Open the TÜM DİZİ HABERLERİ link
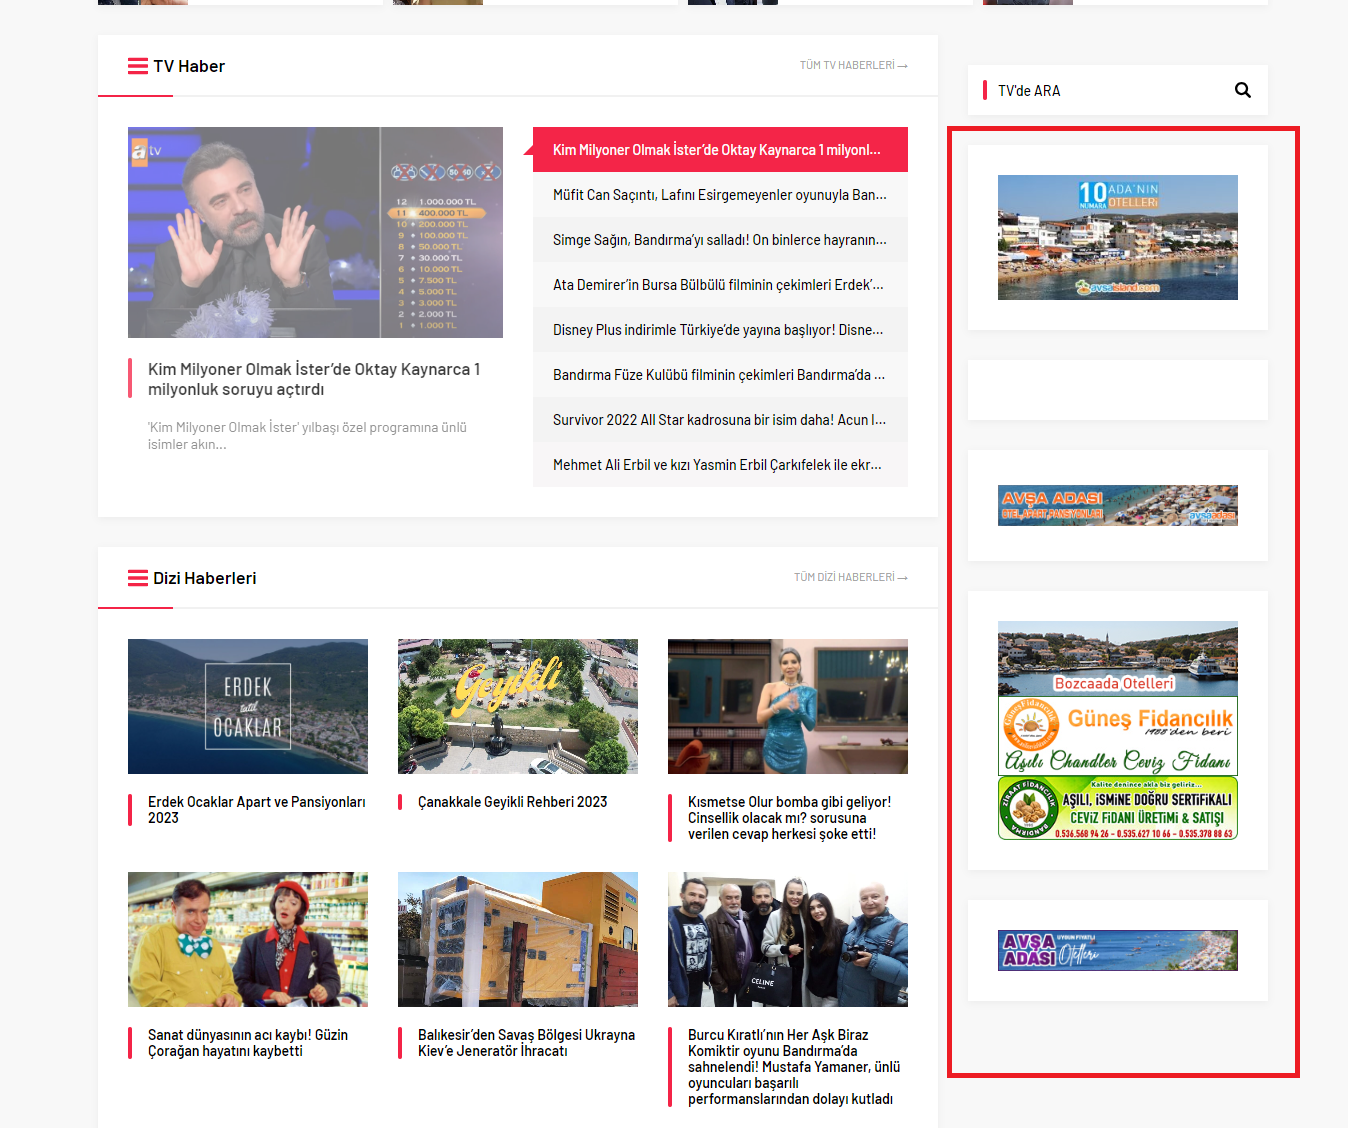 (850, 578)
